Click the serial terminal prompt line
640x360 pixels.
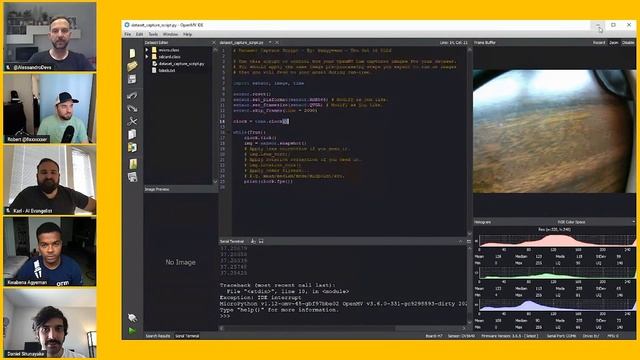(225, 316)
